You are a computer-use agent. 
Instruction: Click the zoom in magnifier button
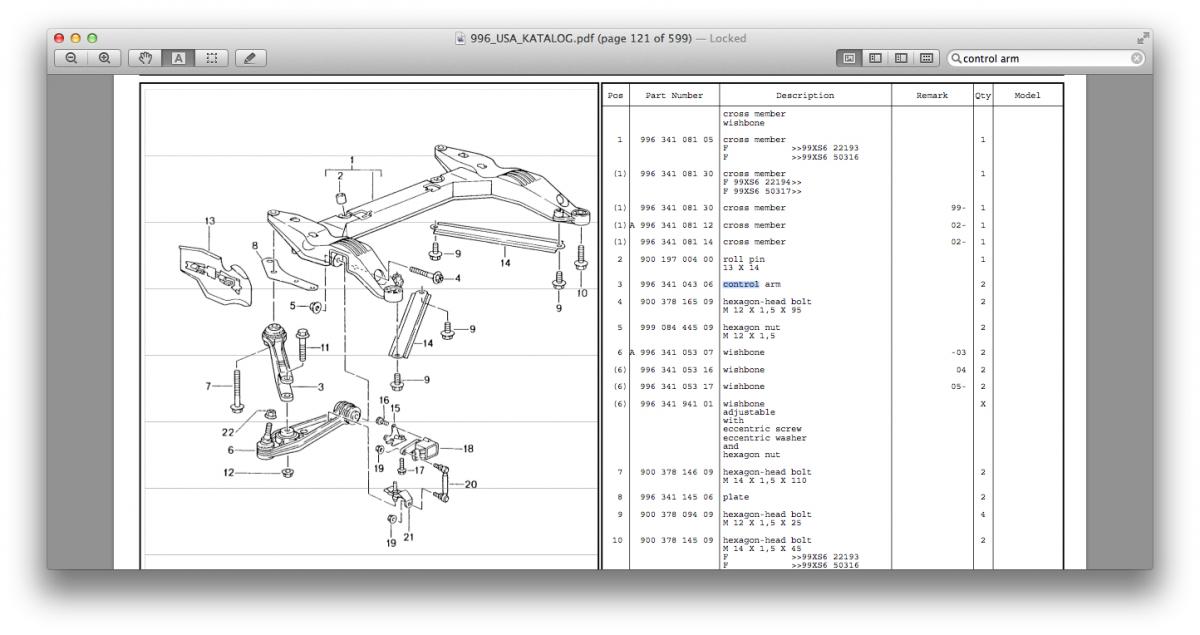click(103, 59)
